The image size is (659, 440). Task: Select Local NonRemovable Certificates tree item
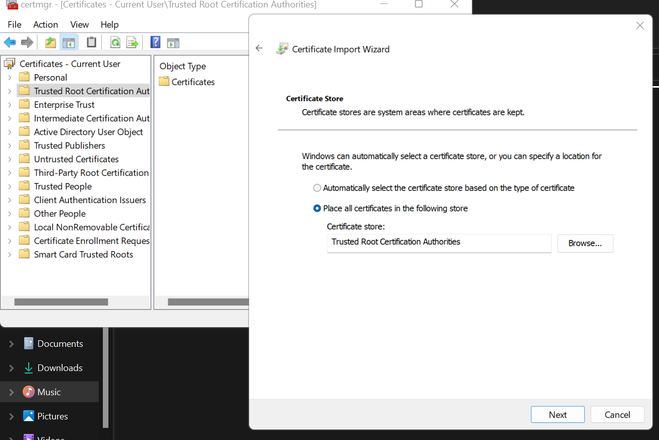tap(91, 227)
